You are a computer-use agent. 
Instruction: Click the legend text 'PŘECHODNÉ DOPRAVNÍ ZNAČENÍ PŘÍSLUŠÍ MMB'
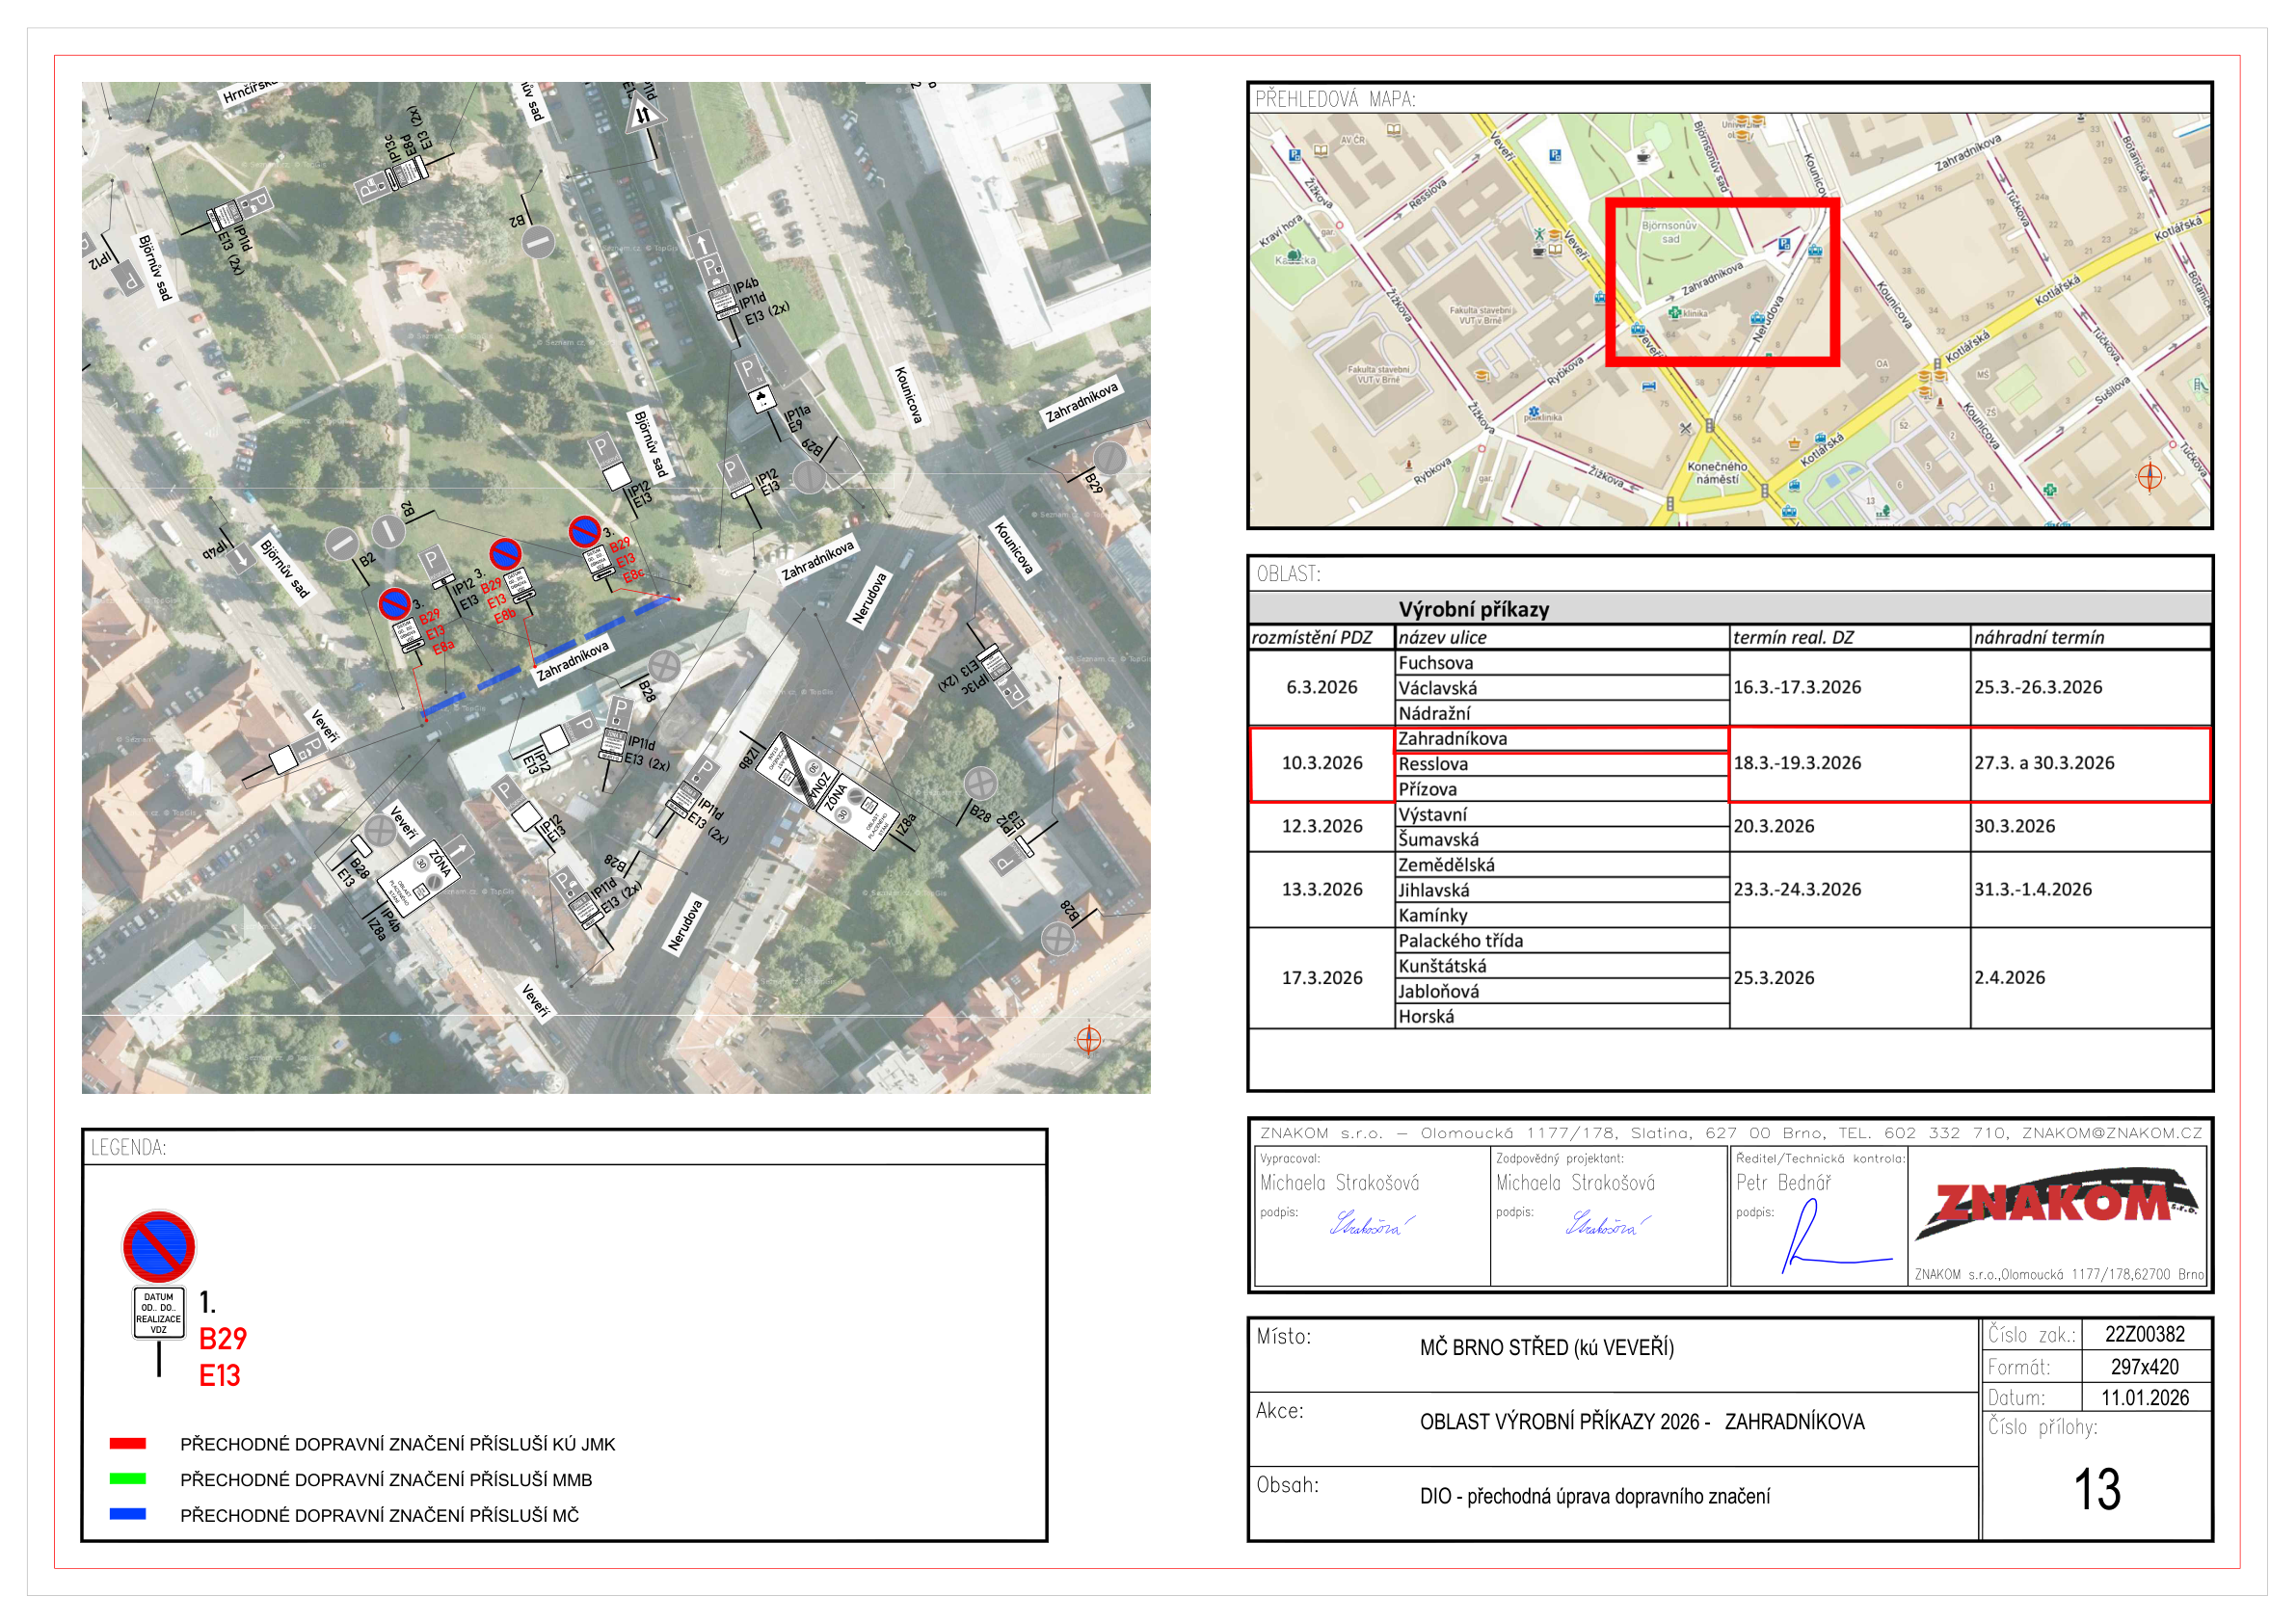(x=386, y=1480)
